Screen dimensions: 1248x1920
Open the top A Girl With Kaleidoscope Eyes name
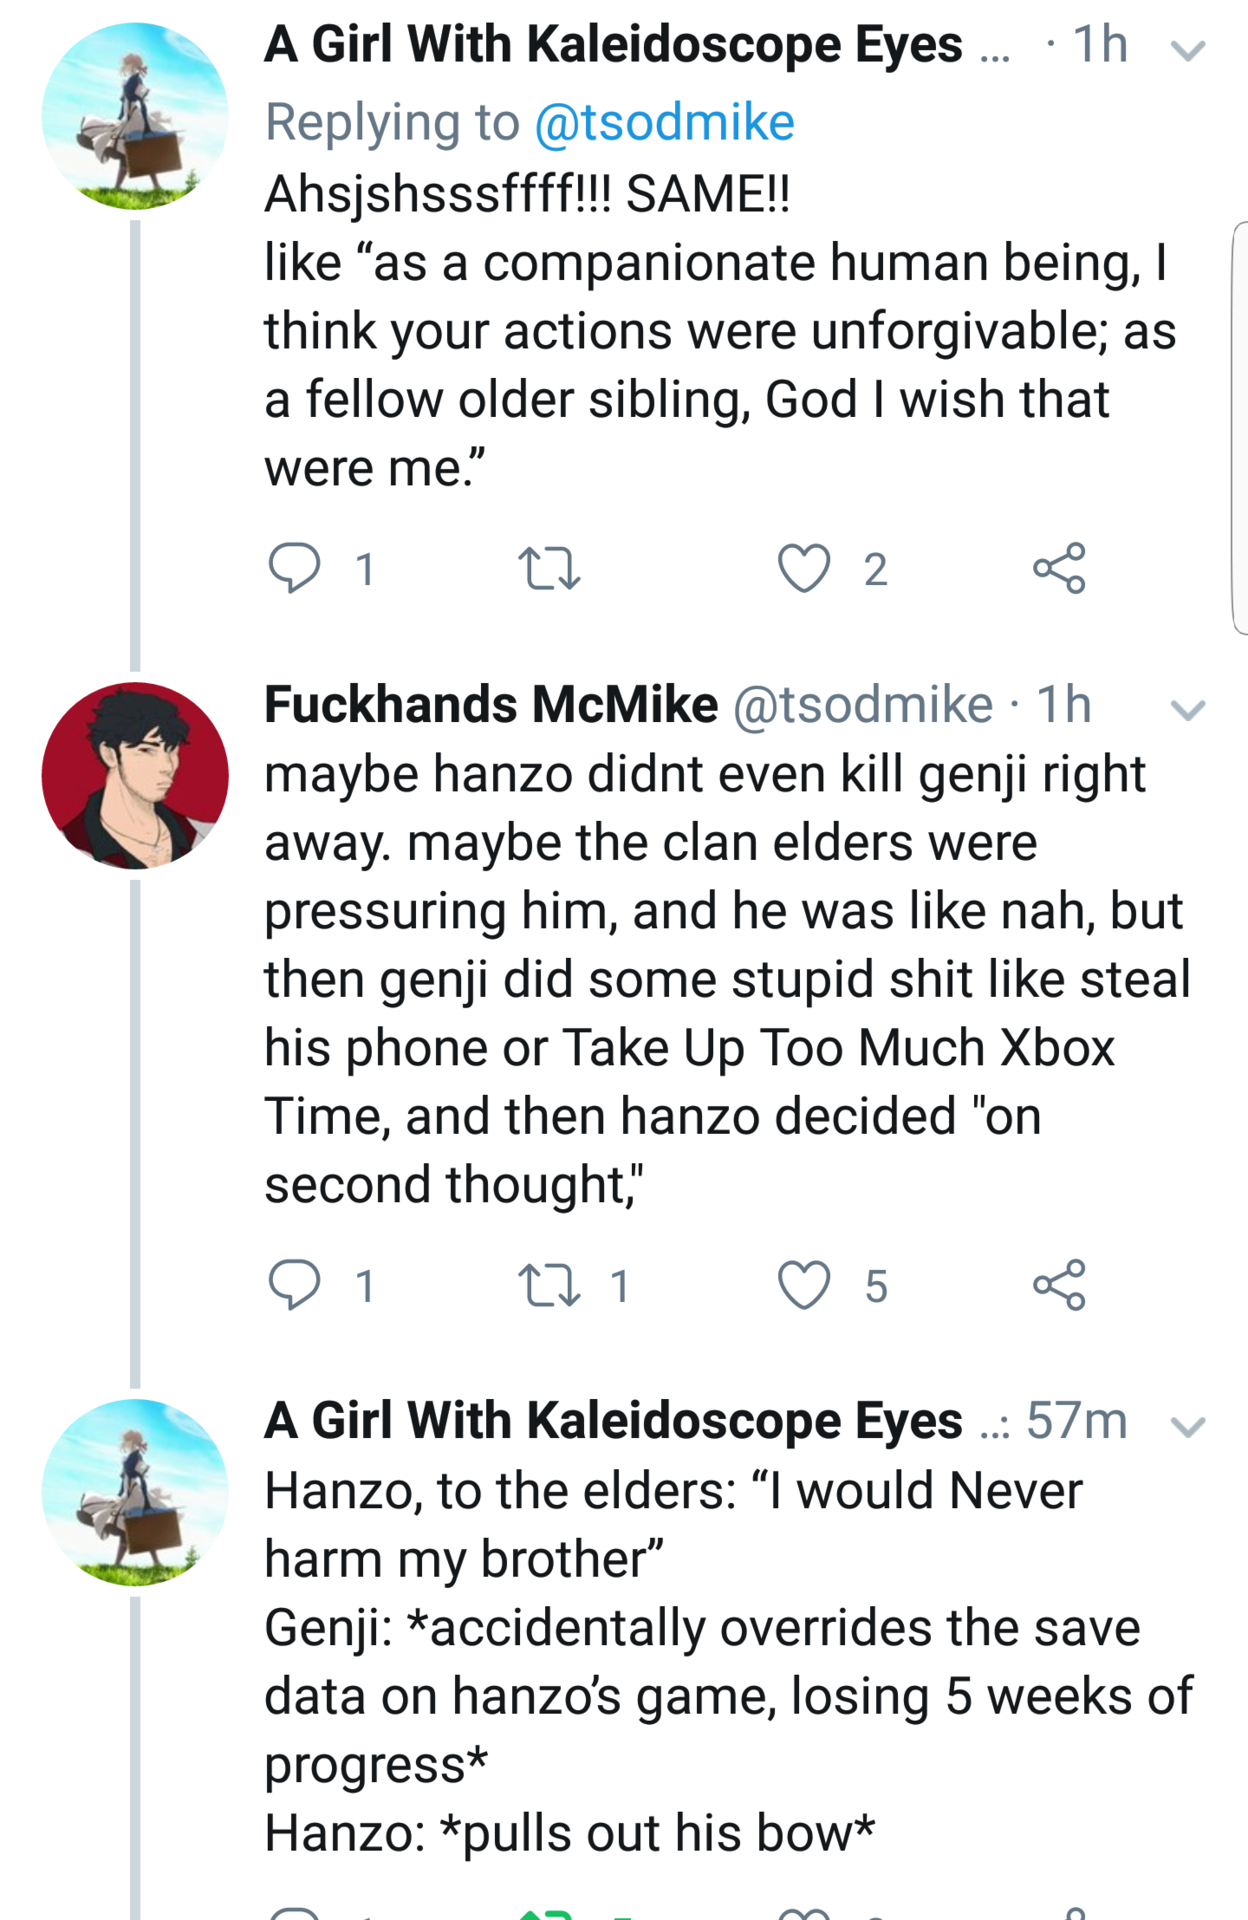pos(613,45)
